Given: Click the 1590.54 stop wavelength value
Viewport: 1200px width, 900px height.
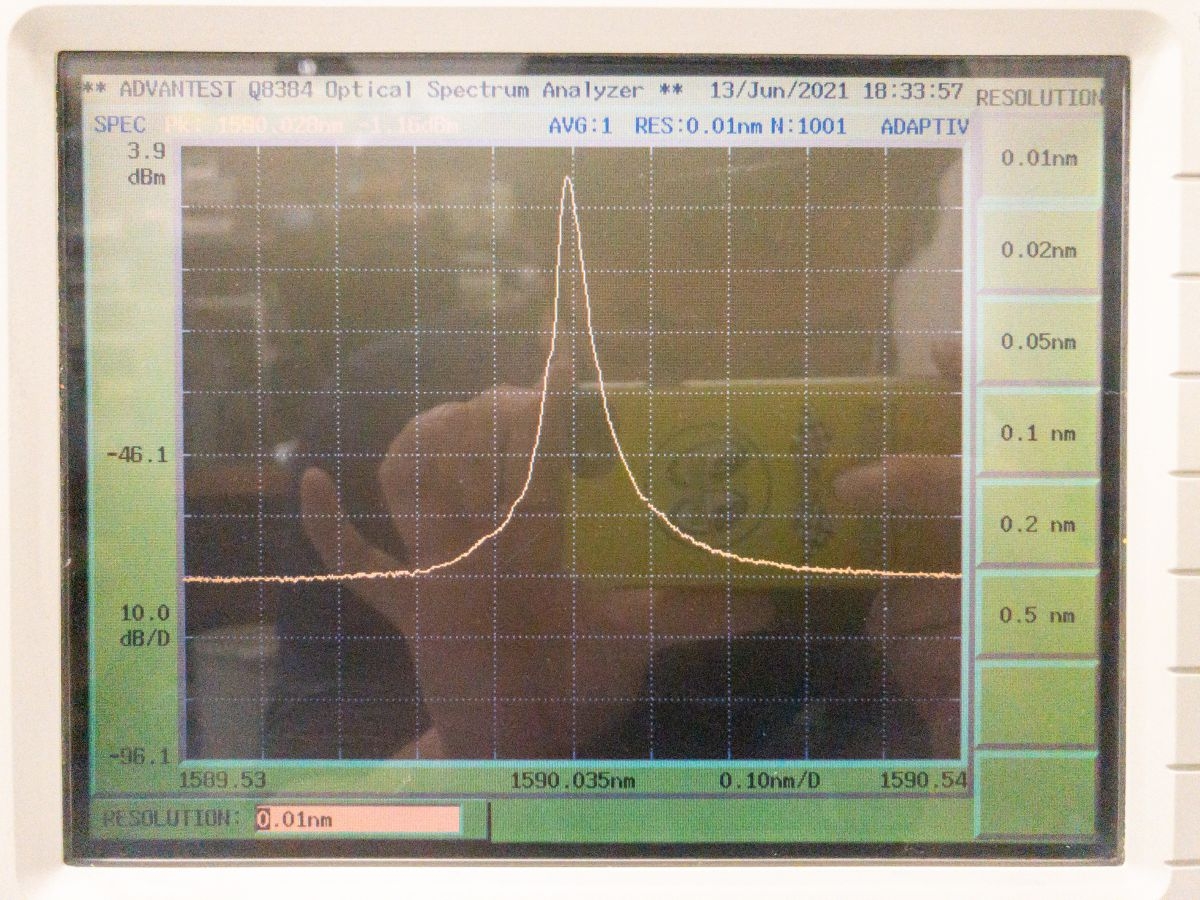Looking at the screenshot, I should click(922, 780).
